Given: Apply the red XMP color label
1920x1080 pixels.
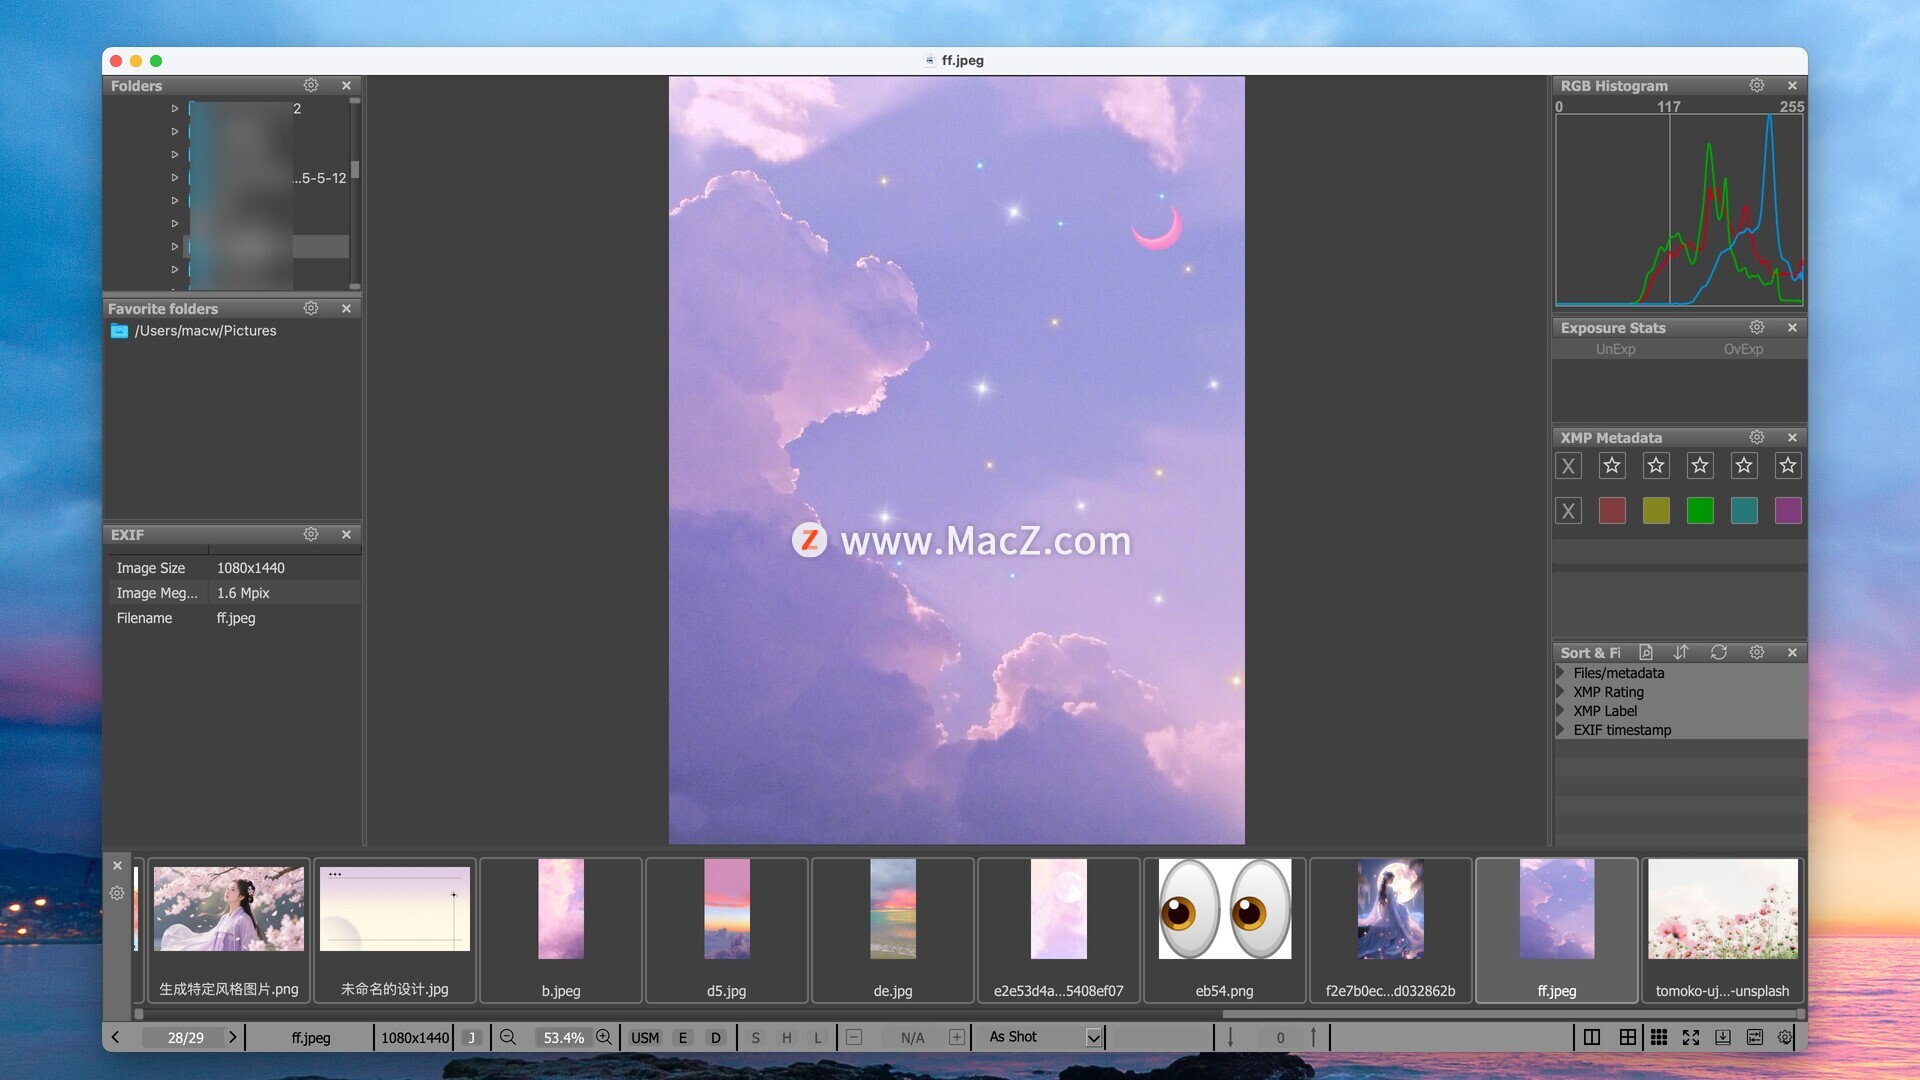Looking at the screenshot, I should [x=1612, y=511].
